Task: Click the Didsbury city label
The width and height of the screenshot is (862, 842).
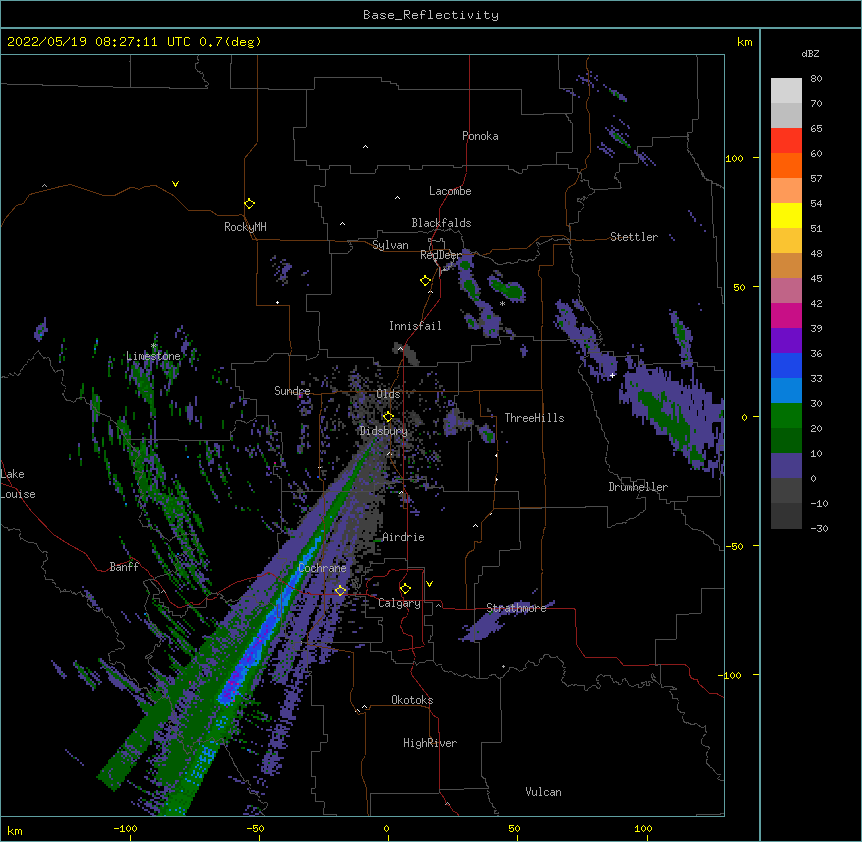Action: coord(384,431)
